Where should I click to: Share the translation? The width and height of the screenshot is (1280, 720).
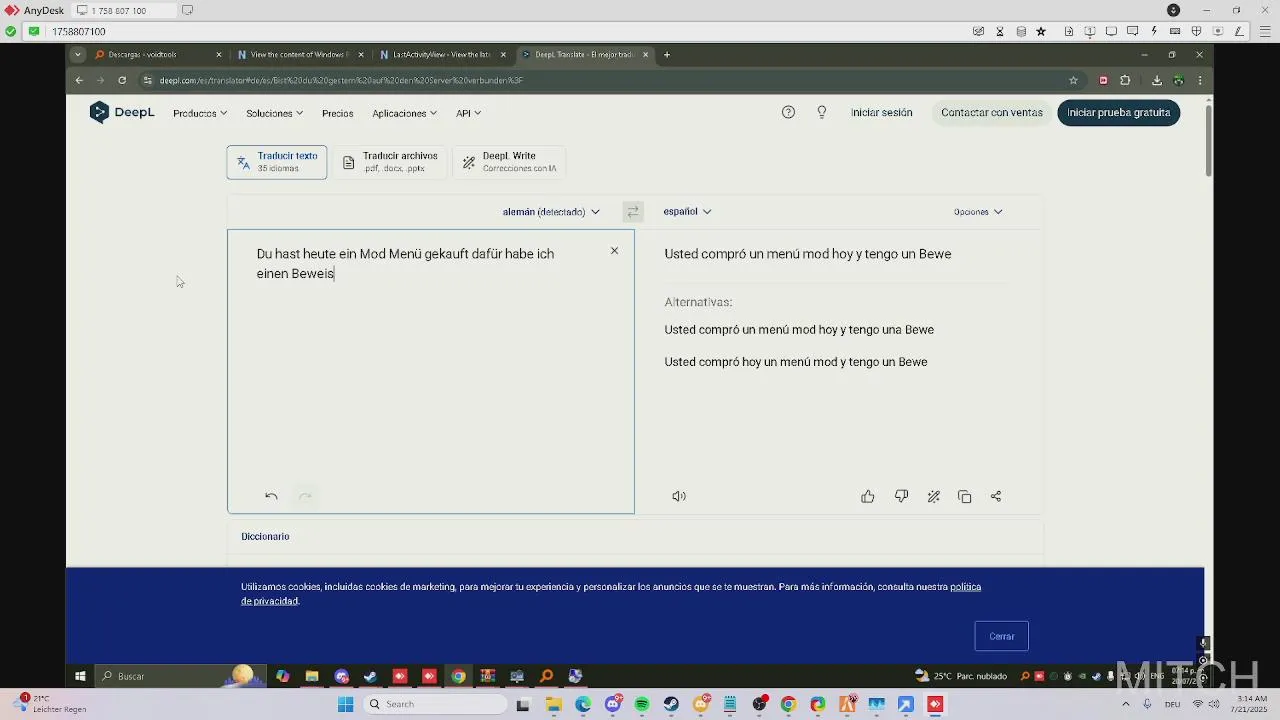coord(996,496)
